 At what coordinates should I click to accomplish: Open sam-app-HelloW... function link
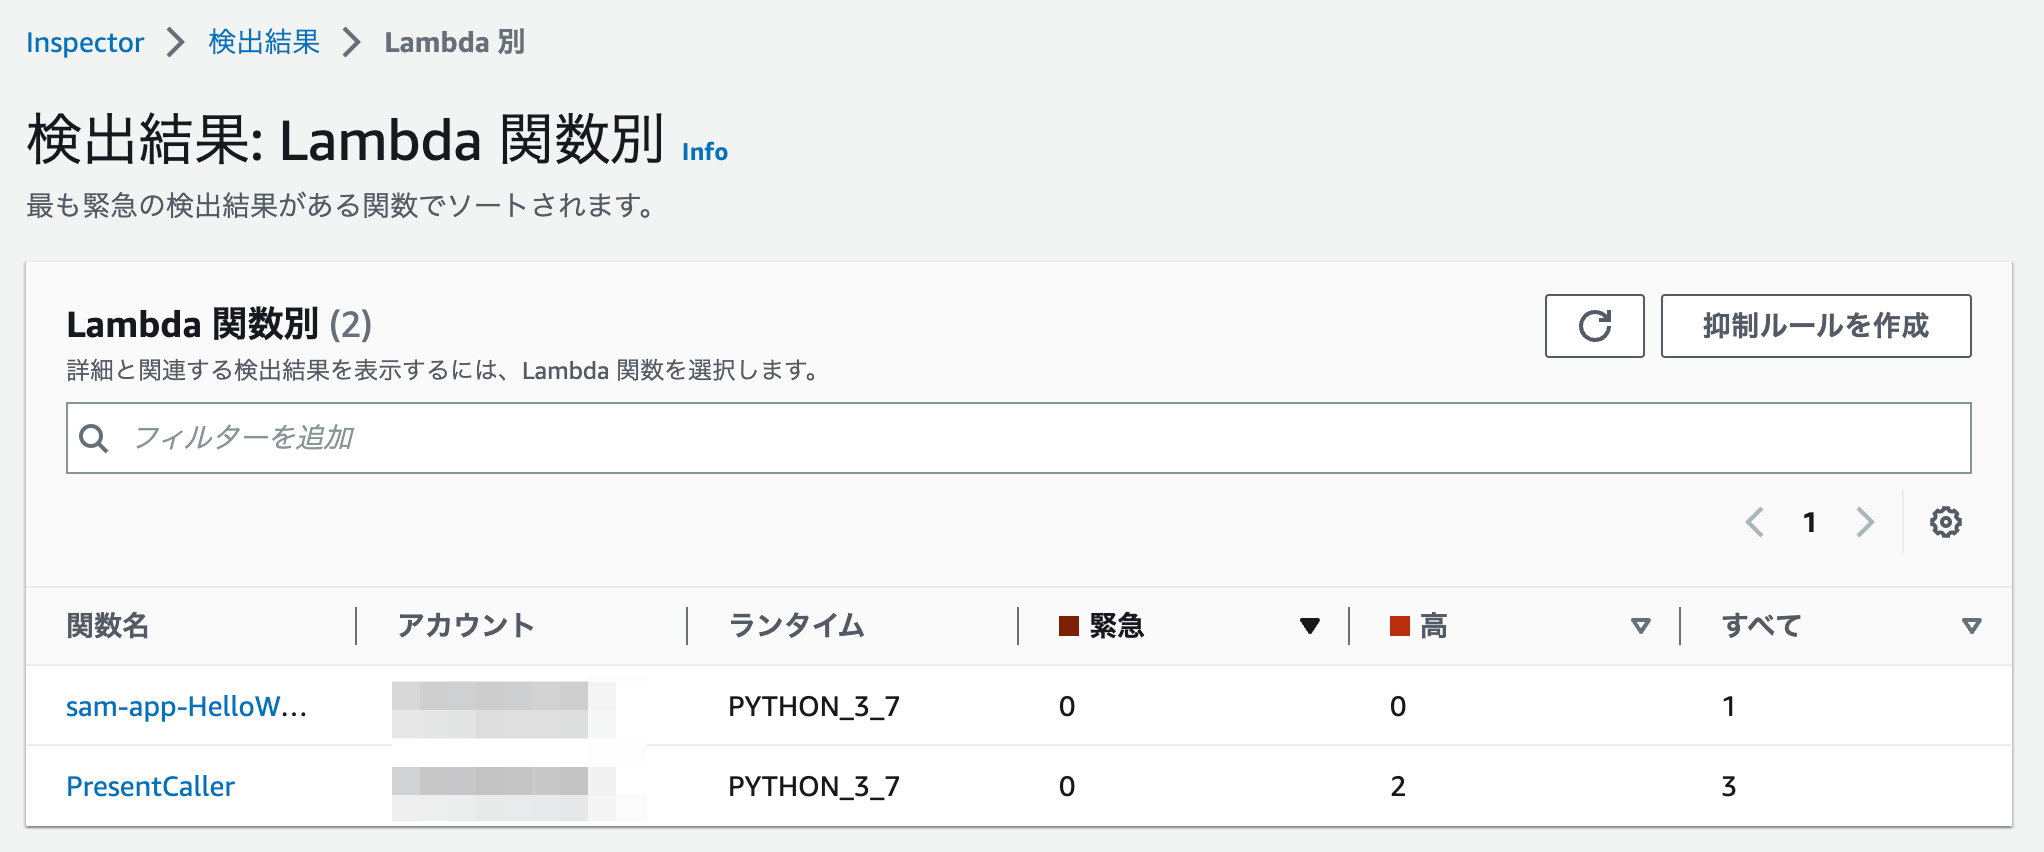click(187, 706)
